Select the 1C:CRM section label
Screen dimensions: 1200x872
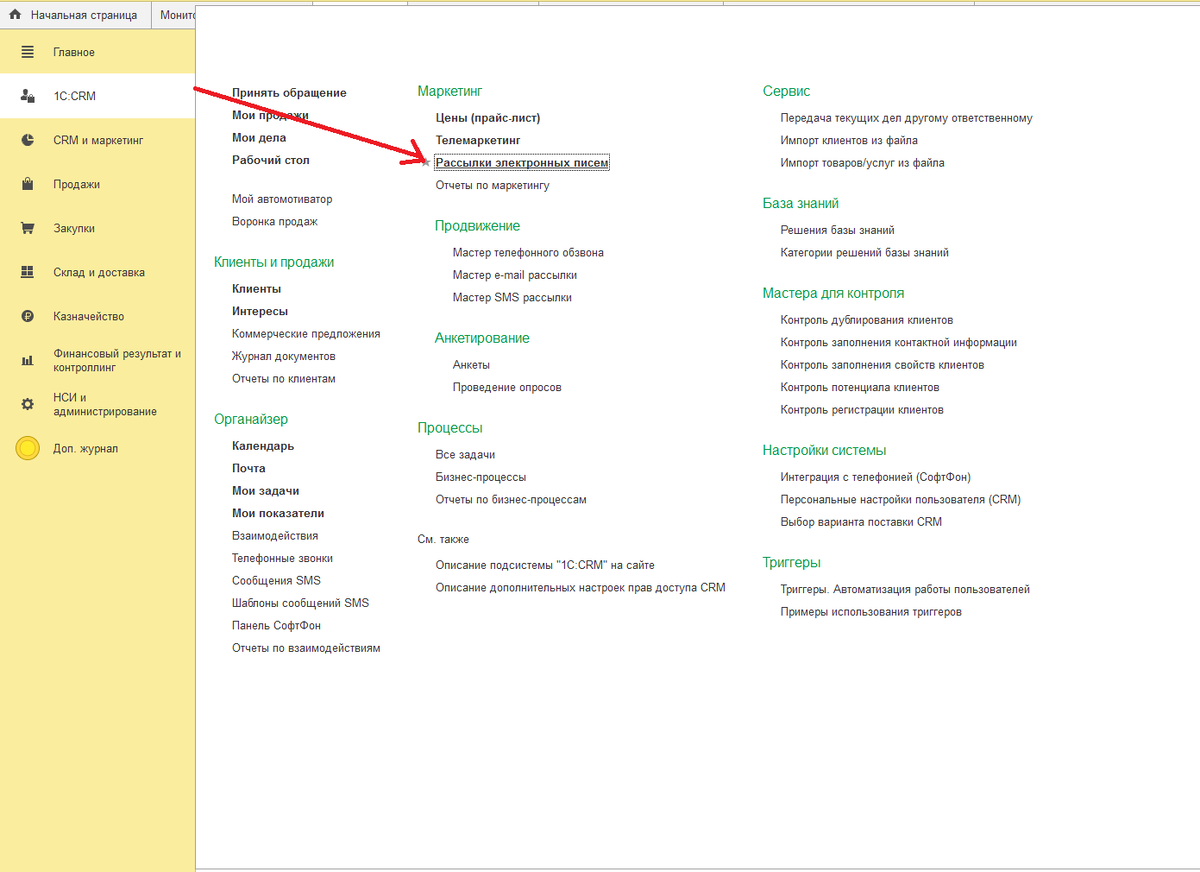75,96
